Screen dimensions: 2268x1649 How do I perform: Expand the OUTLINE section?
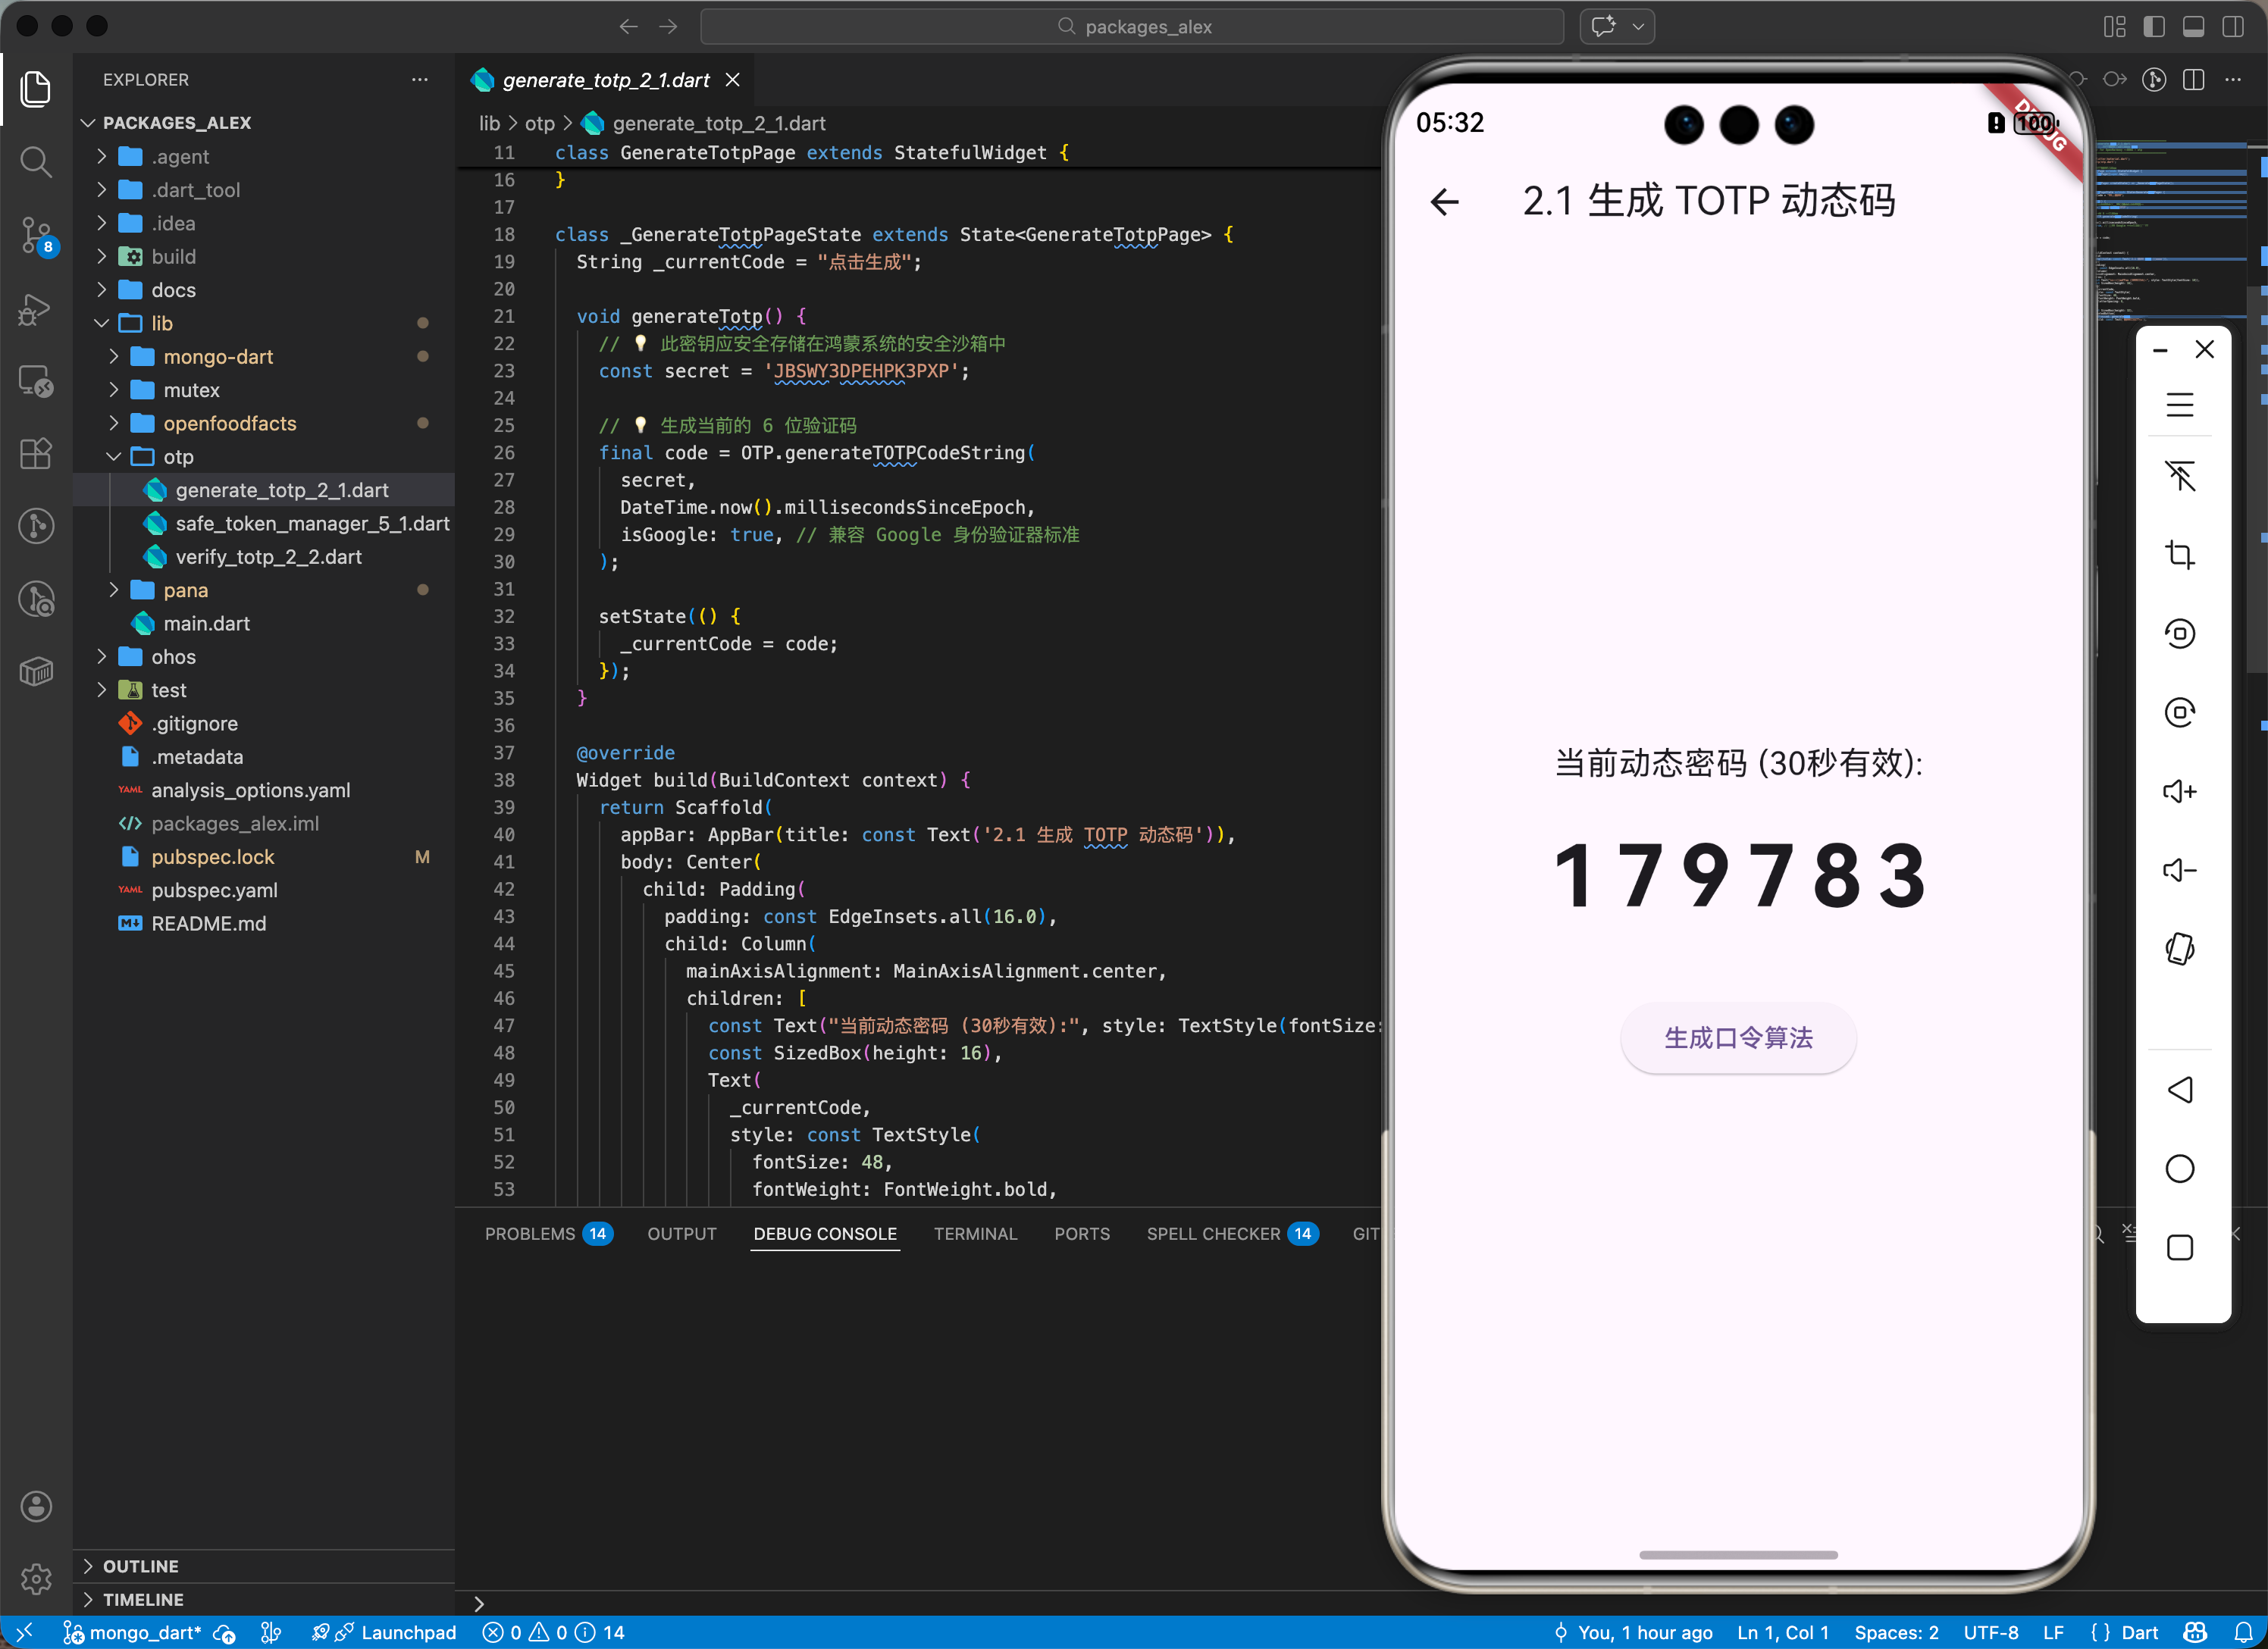140,1566
